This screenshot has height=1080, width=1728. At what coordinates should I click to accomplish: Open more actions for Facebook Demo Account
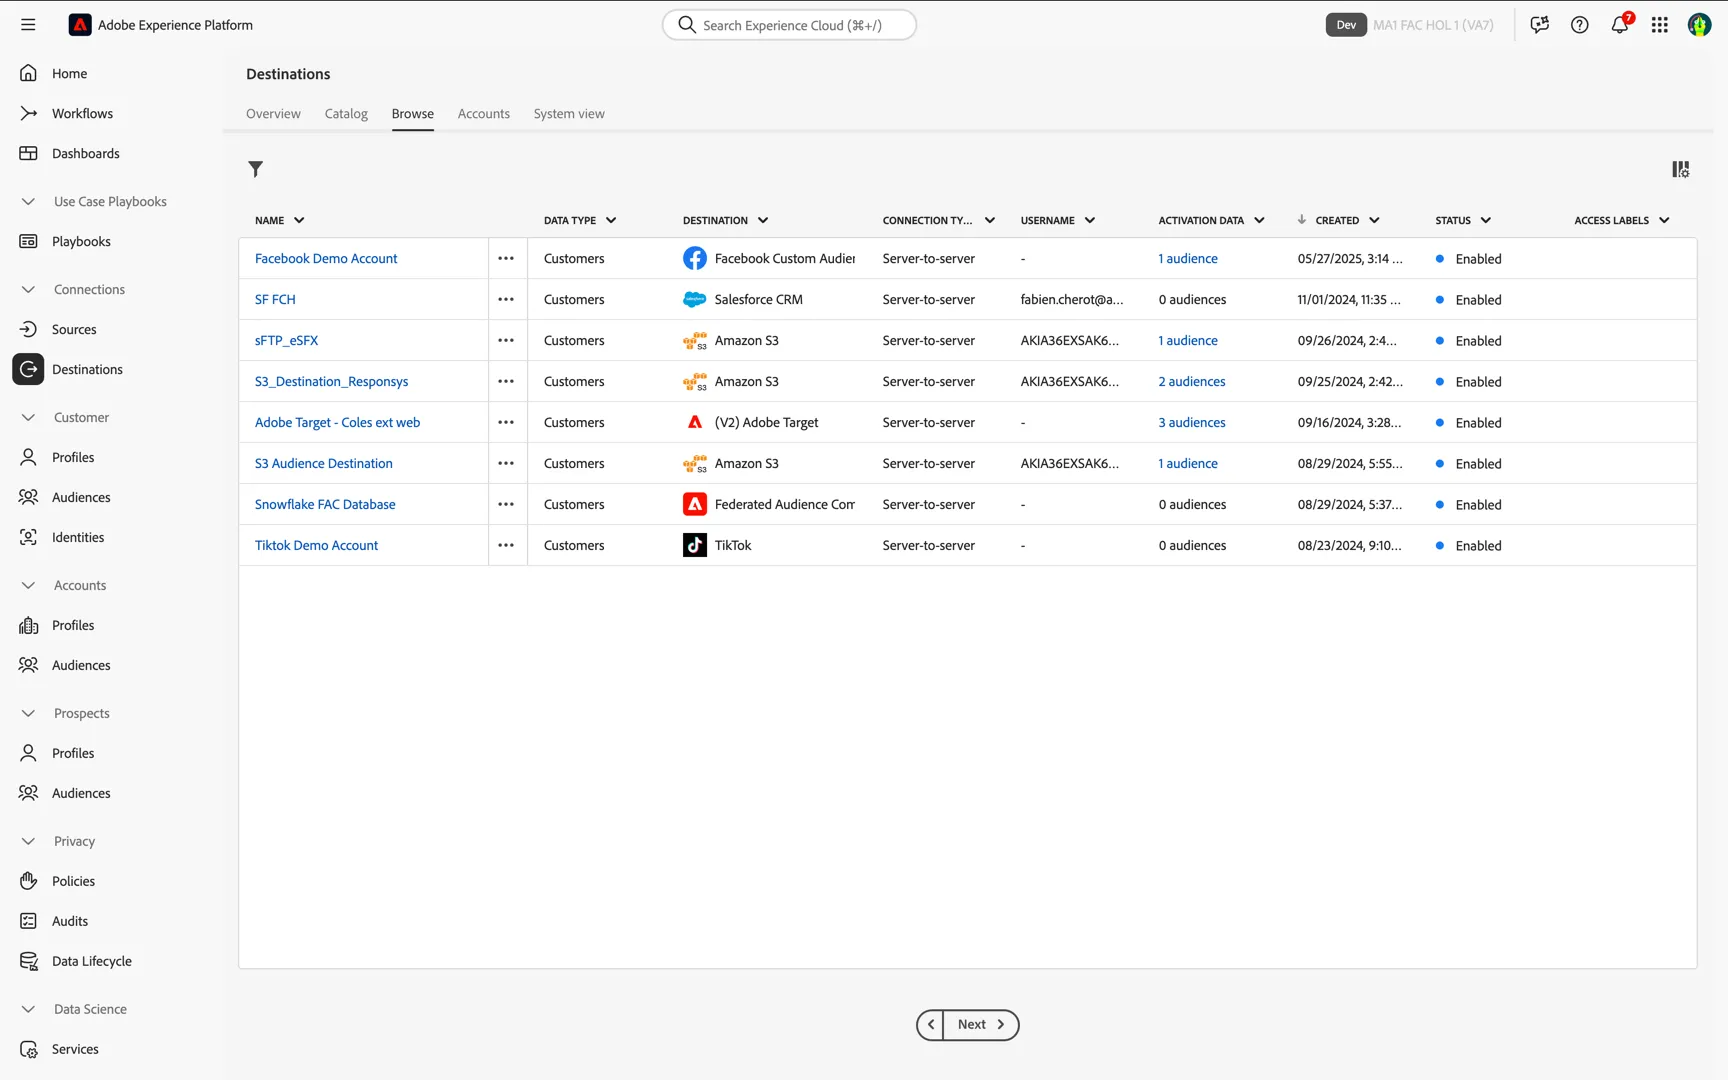pyautogui.click(x=506, y=258)
